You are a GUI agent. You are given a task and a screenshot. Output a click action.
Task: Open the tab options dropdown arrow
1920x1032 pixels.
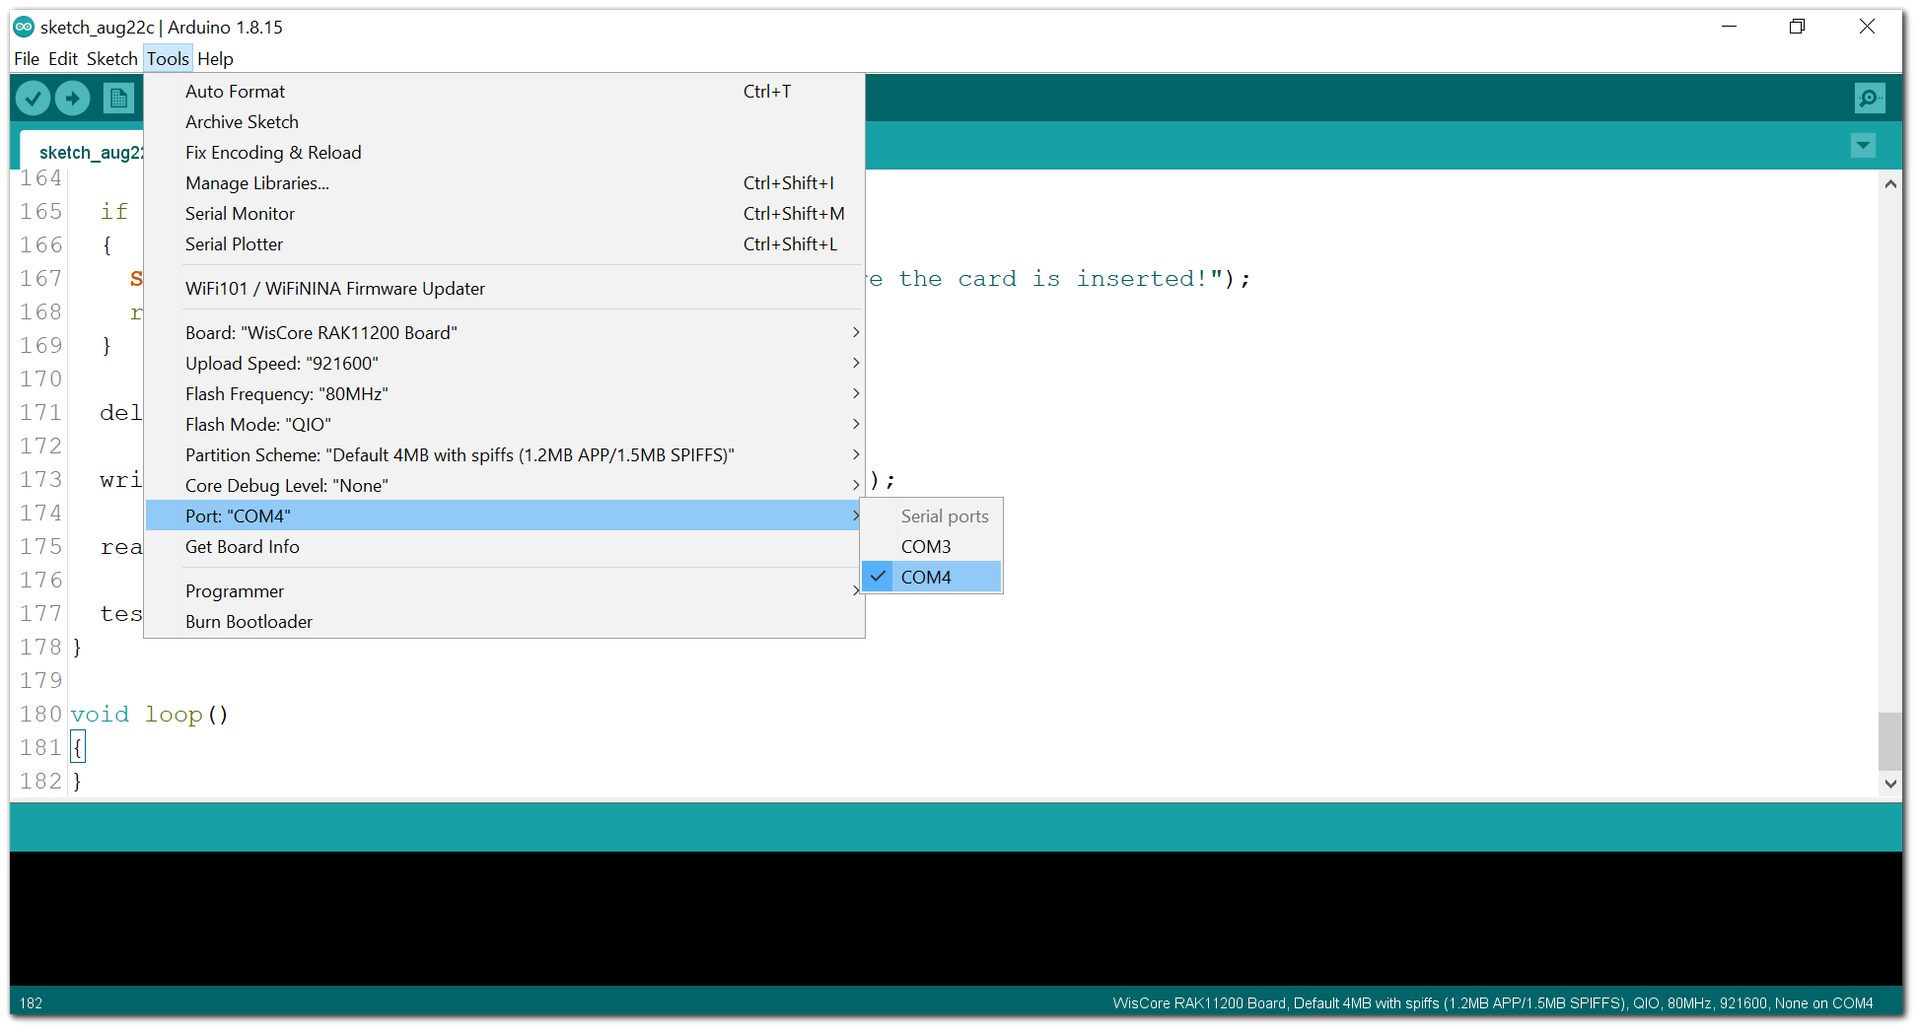point(1862,146)
